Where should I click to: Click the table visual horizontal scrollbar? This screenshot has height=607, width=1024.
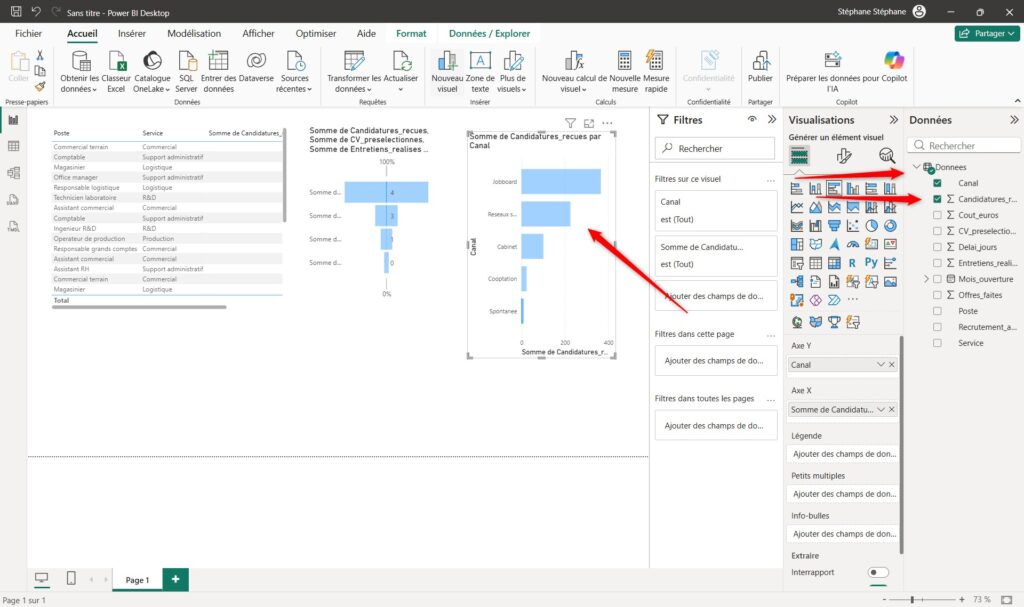coord(139,307)
